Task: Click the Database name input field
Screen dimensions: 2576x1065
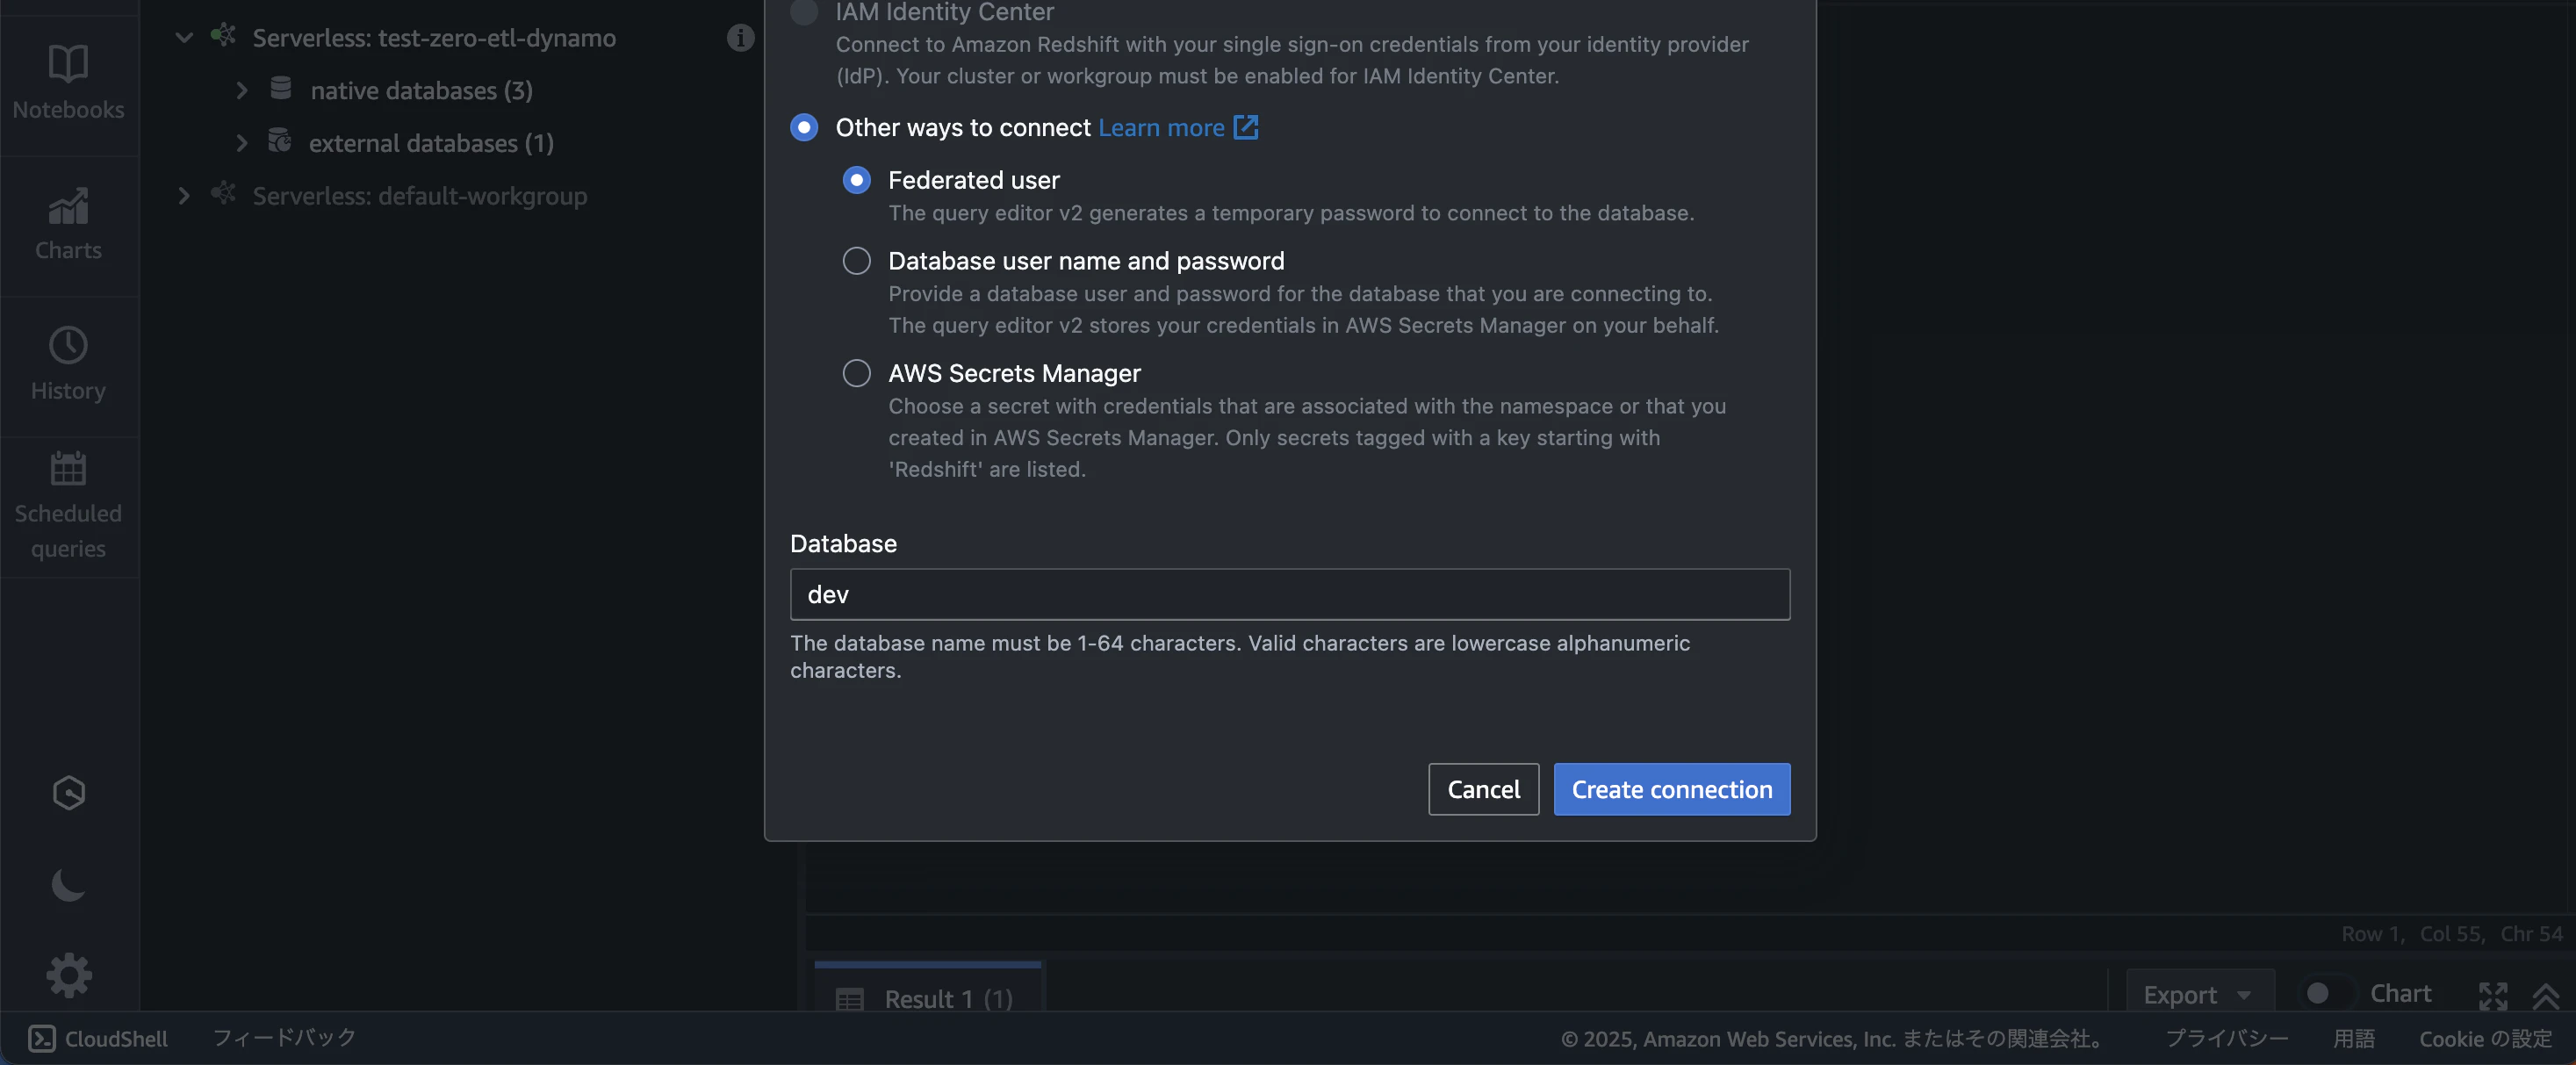Action: 1289,595
